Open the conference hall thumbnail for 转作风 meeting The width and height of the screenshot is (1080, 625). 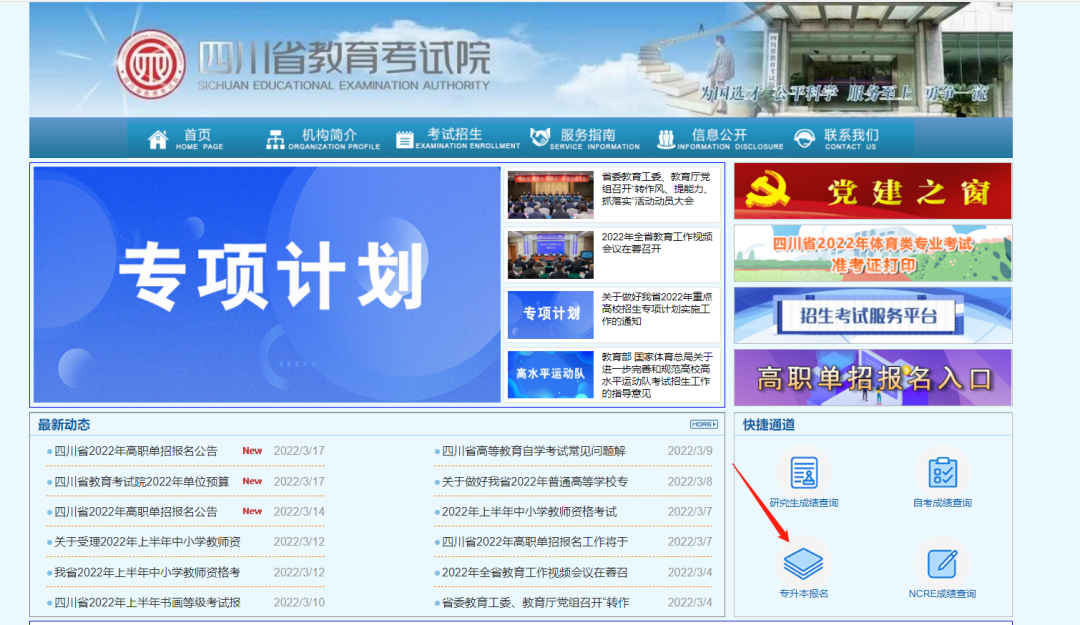tap(550, 195)
